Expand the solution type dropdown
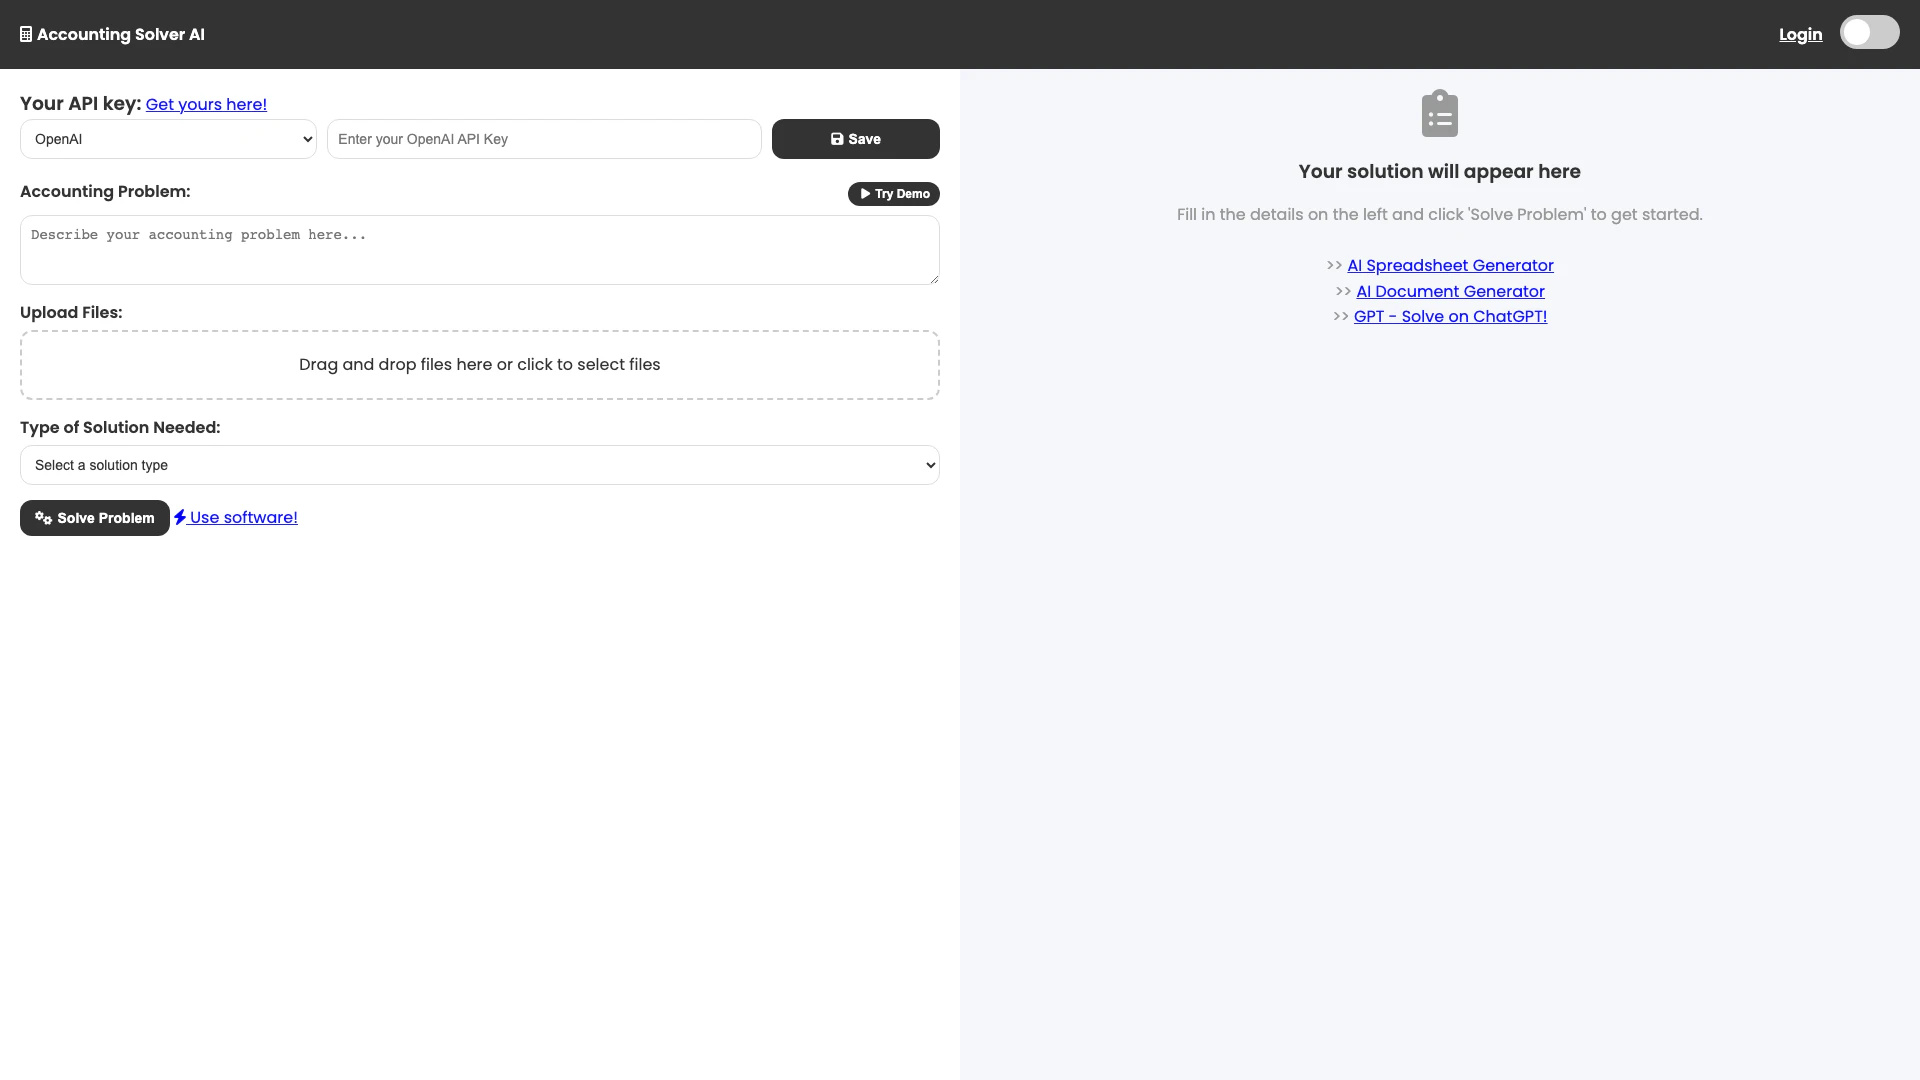 click(x=479, y=465)
